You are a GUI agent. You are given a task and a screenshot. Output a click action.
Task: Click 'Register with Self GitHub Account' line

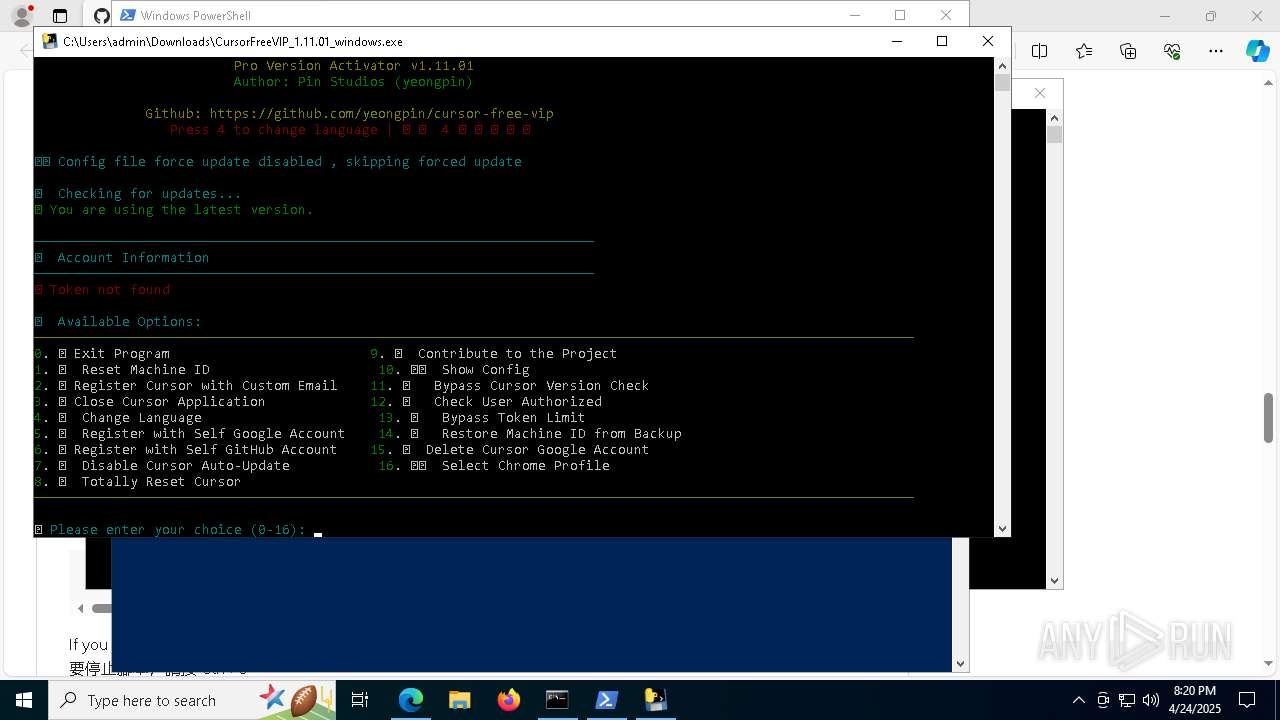(x=186, y=450)
